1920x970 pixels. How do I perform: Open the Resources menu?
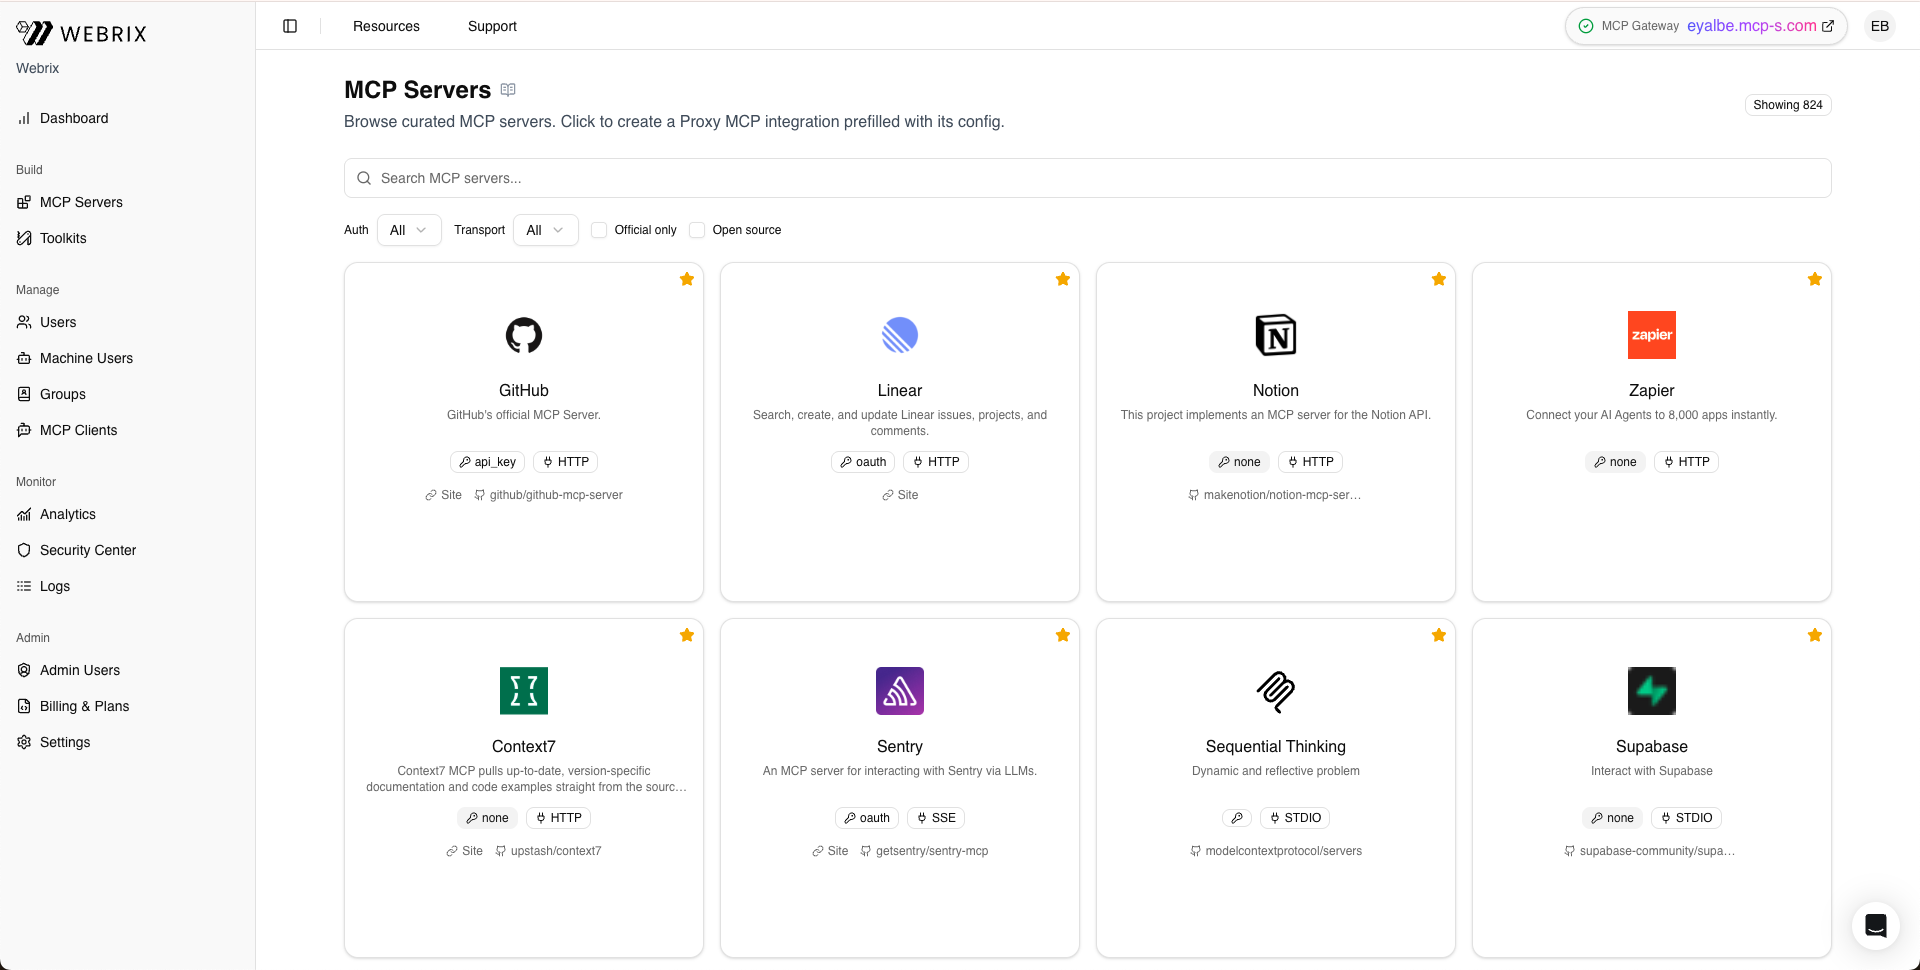point(386,26)
